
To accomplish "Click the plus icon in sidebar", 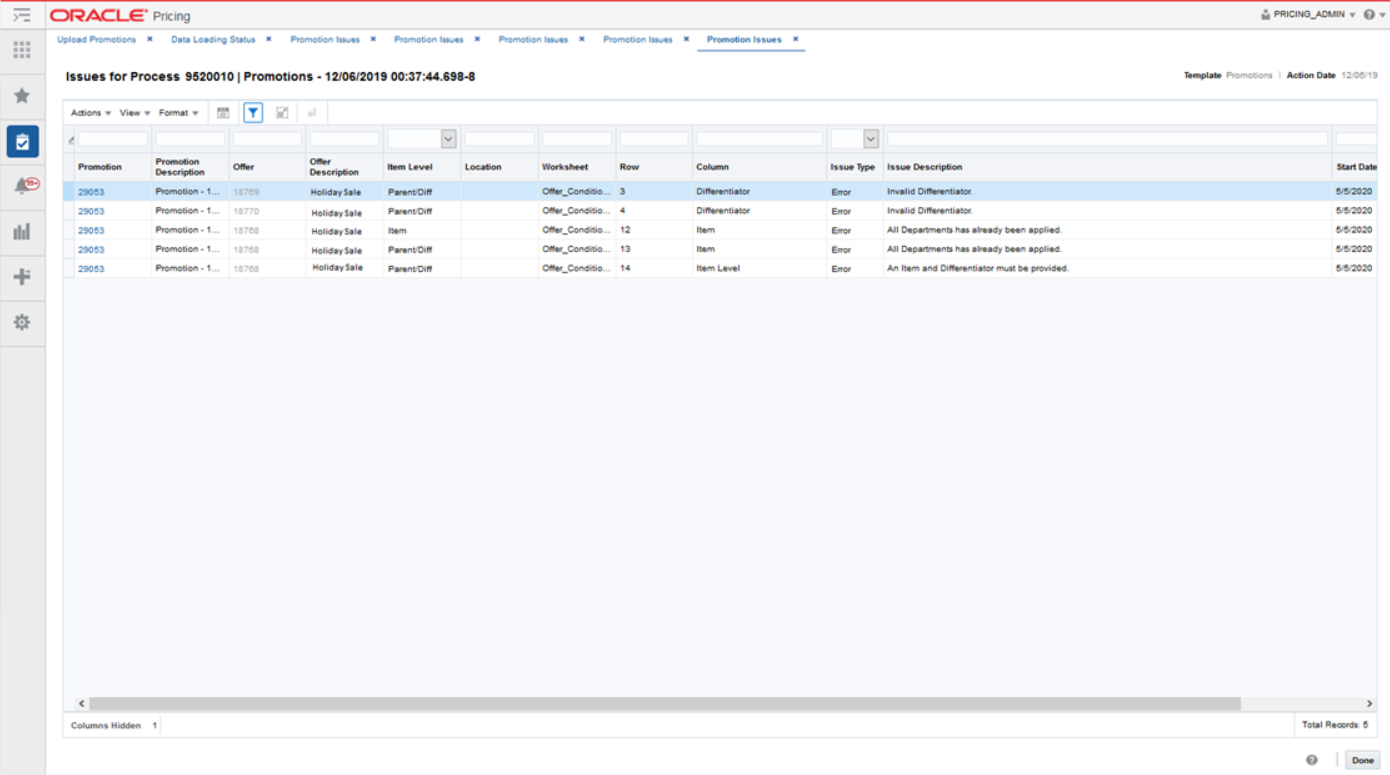I will [x=22, y=277].
